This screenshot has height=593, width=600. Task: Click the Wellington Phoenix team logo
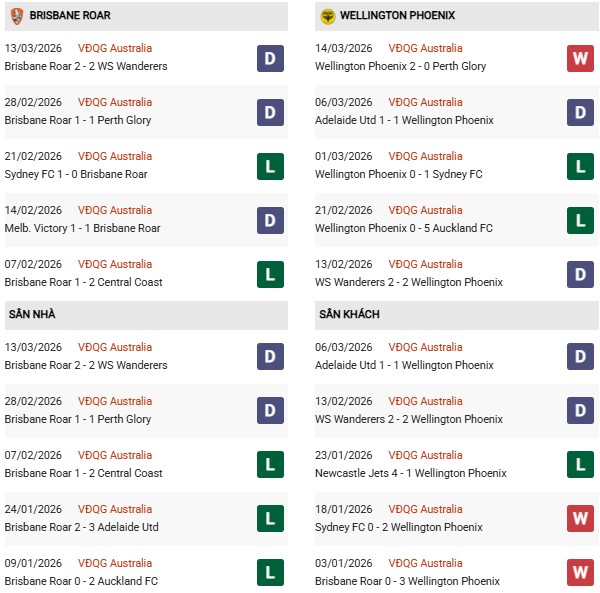pyautogui.click(x=327, y=16)
